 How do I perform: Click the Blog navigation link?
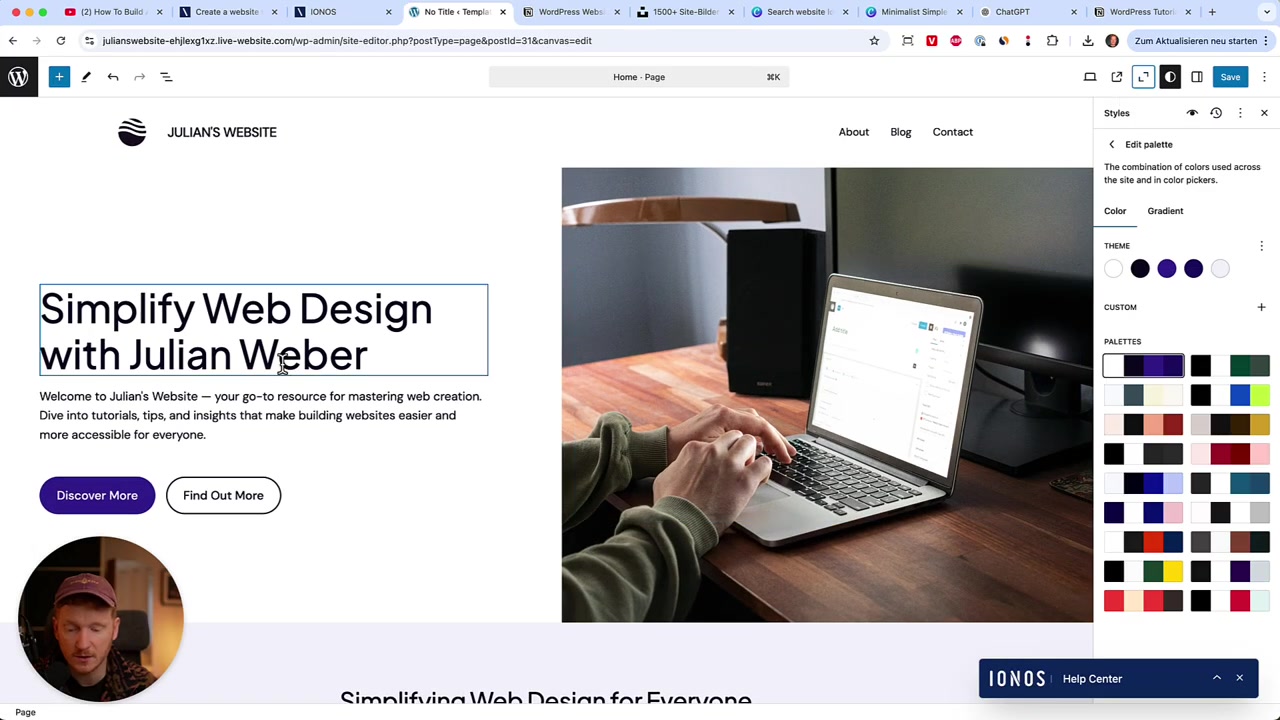(x=901, y=132)
